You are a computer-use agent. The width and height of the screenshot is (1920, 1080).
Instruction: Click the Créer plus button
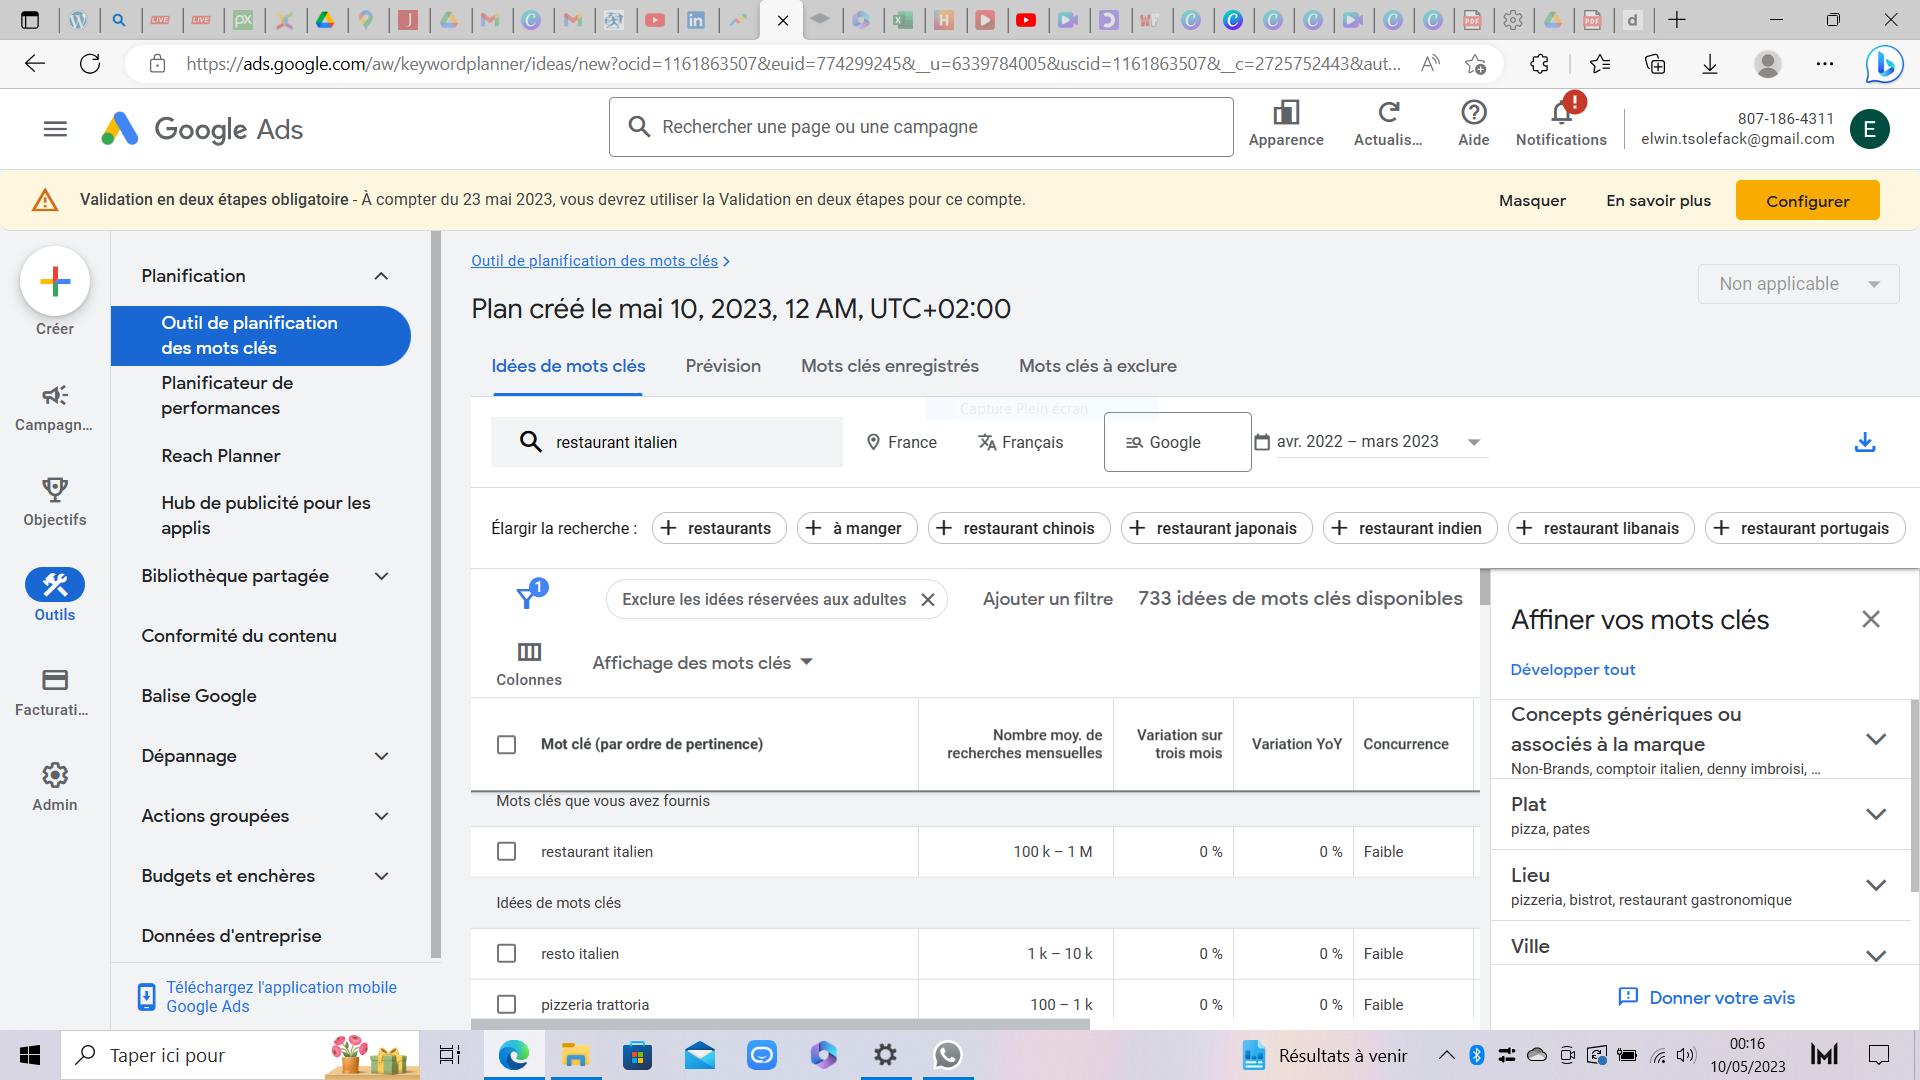click(x=55, y=281)
